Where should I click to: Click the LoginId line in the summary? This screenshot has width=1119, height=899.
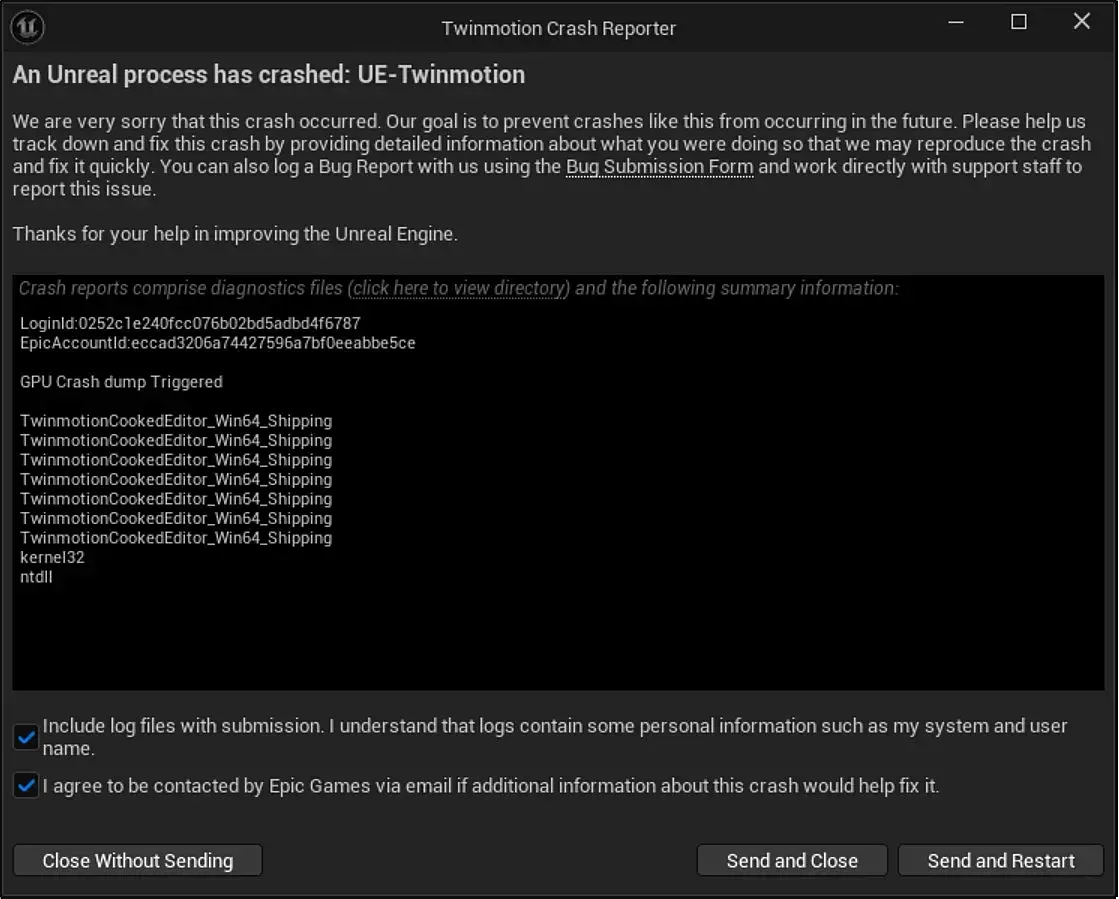190,324
